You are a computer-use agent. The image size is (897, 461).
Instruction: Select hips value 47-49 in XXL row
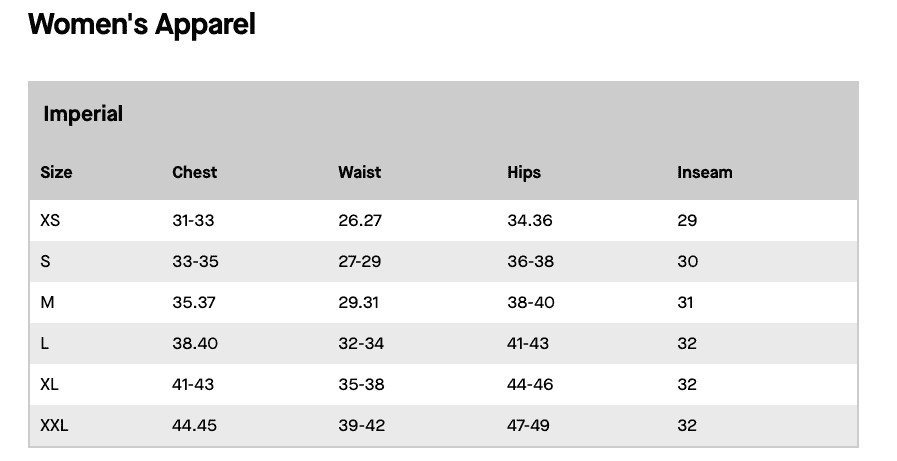coord(528,425)
